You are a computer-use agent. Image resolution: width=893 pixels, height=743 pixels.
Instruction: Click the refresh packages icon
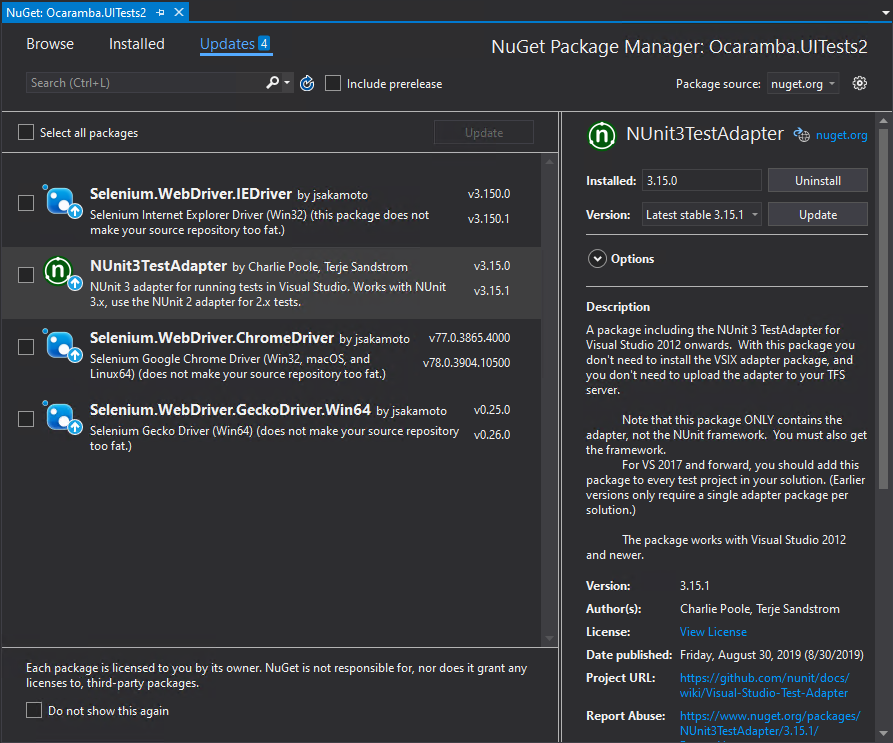308,83
